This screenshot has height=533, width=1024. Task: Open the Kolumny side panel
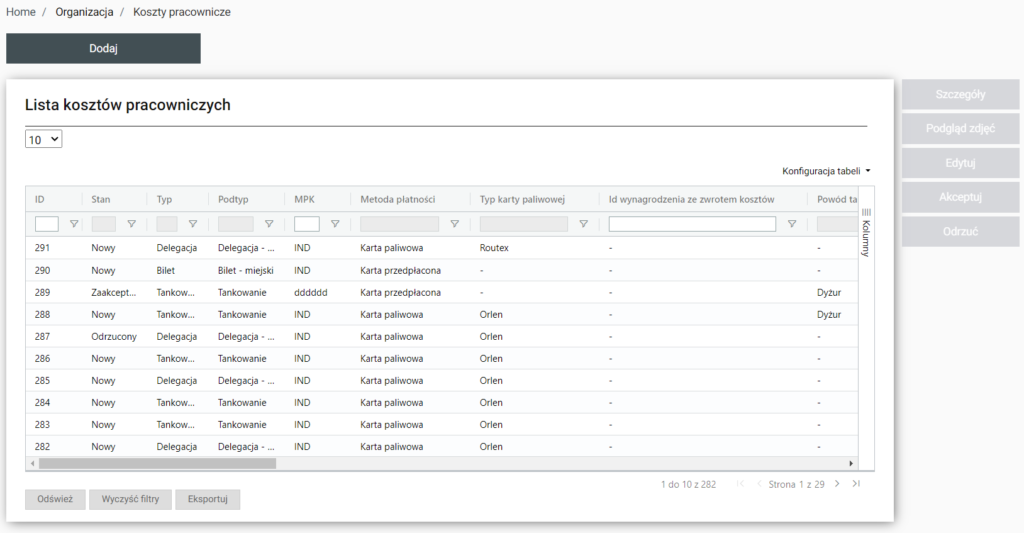866,232
